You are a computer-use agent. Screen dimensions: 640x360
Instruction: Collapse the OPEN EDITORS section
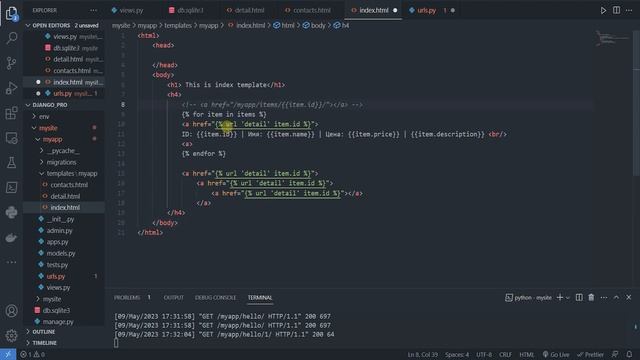pyautogui.click(x=28, y=25)
